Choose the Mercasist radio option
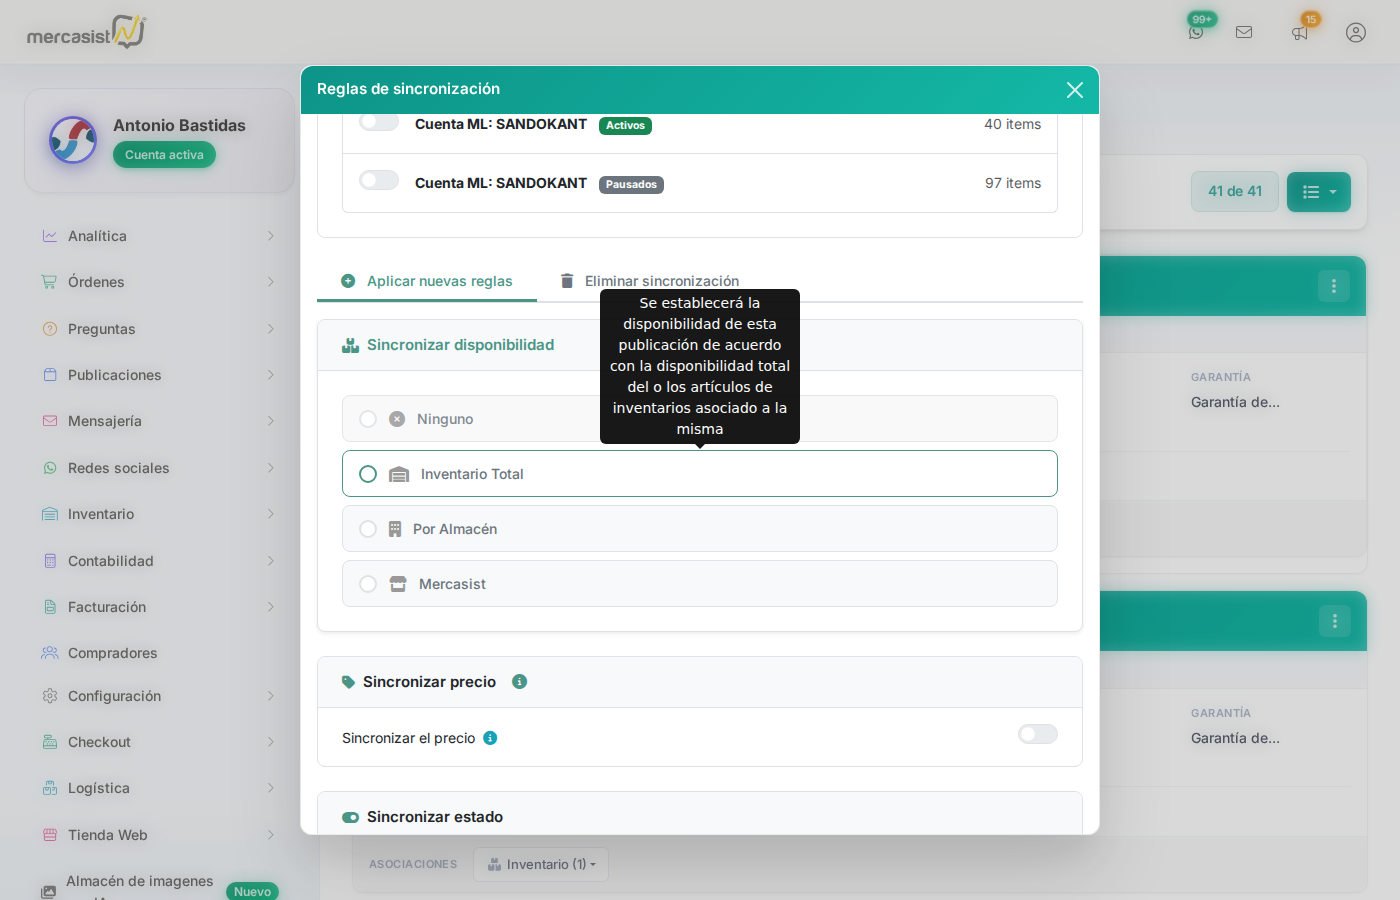Viewport: 1400px width, 900px height. 368,584
